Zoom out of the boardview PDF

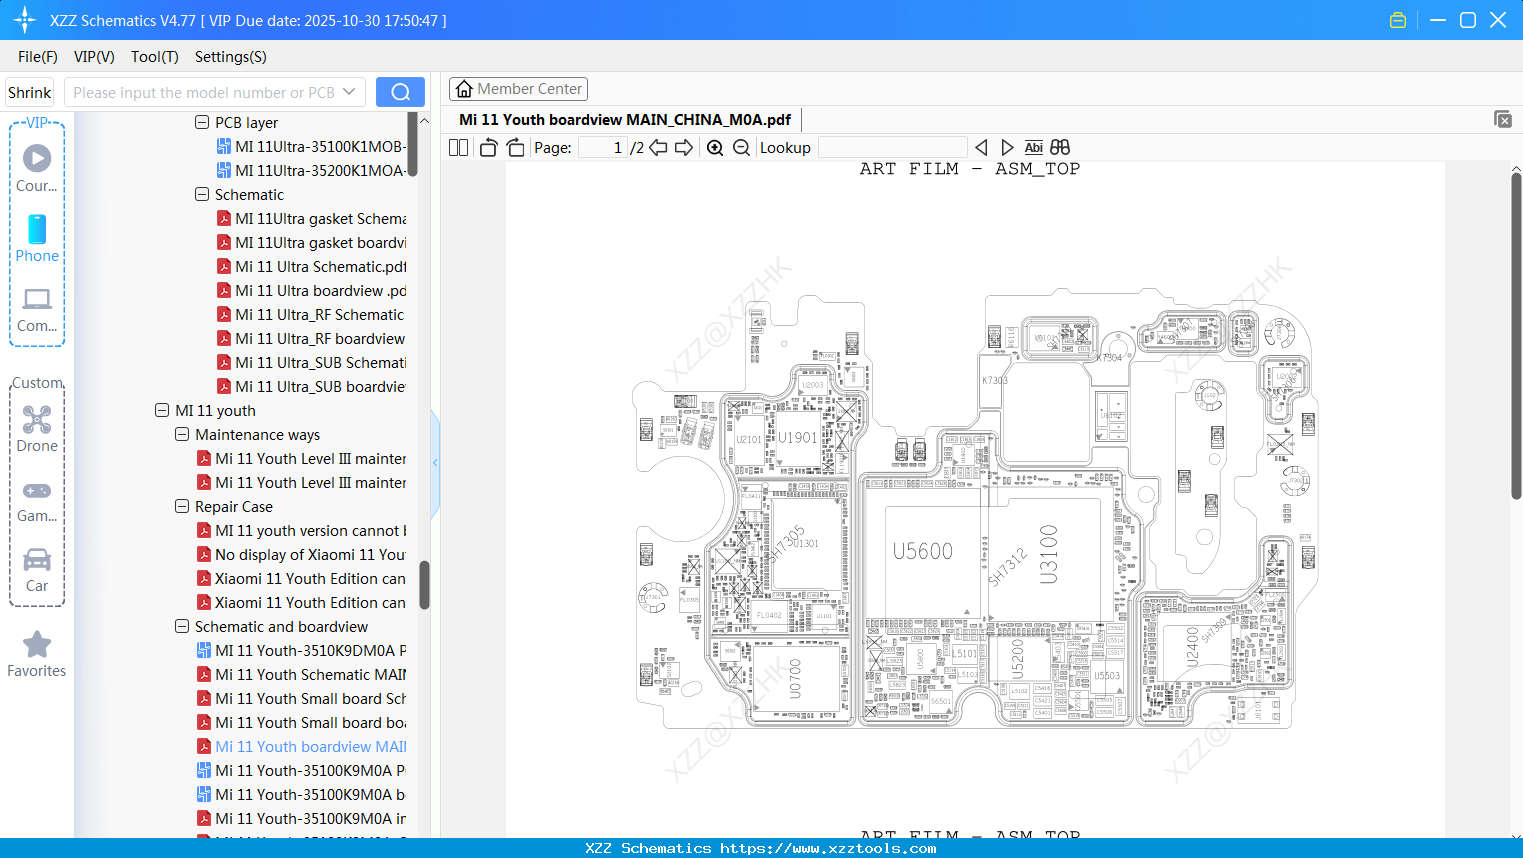pyautogui.click(x=741, y=147)
